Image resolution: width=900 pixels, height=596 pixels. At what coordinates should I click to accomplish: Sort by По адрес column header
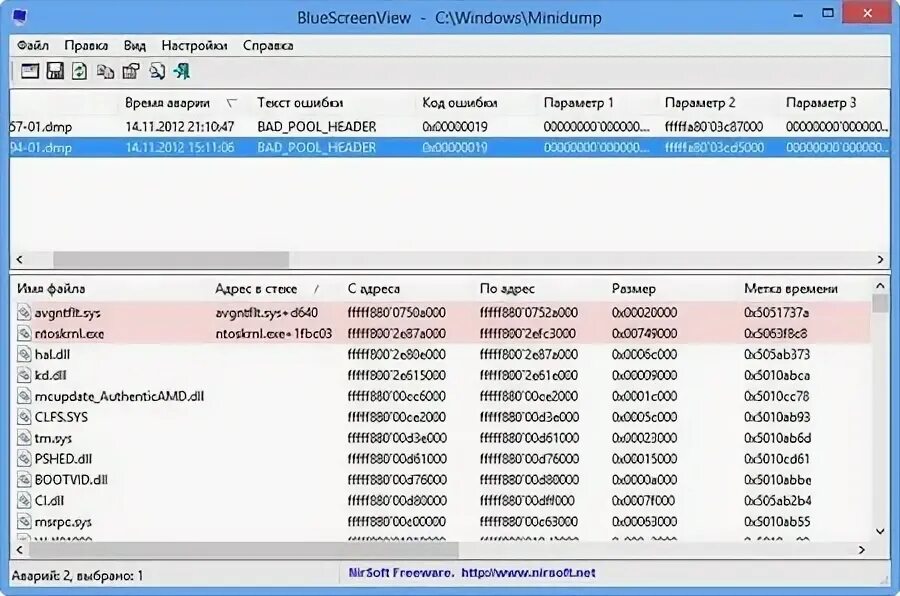click(x=507, y=289)
